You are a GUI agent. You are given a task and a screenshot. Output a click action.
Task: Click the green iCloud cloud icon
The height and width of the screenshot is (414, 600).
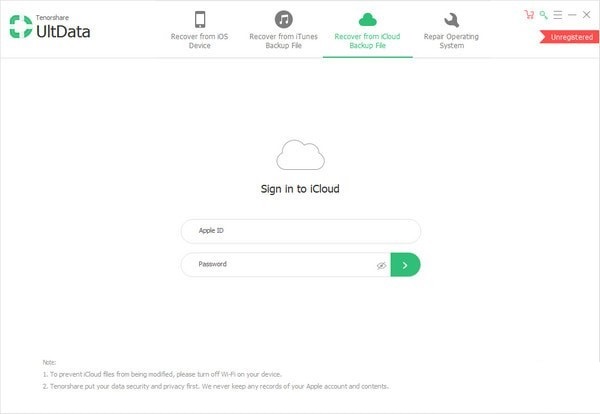(x=368, y=19)
